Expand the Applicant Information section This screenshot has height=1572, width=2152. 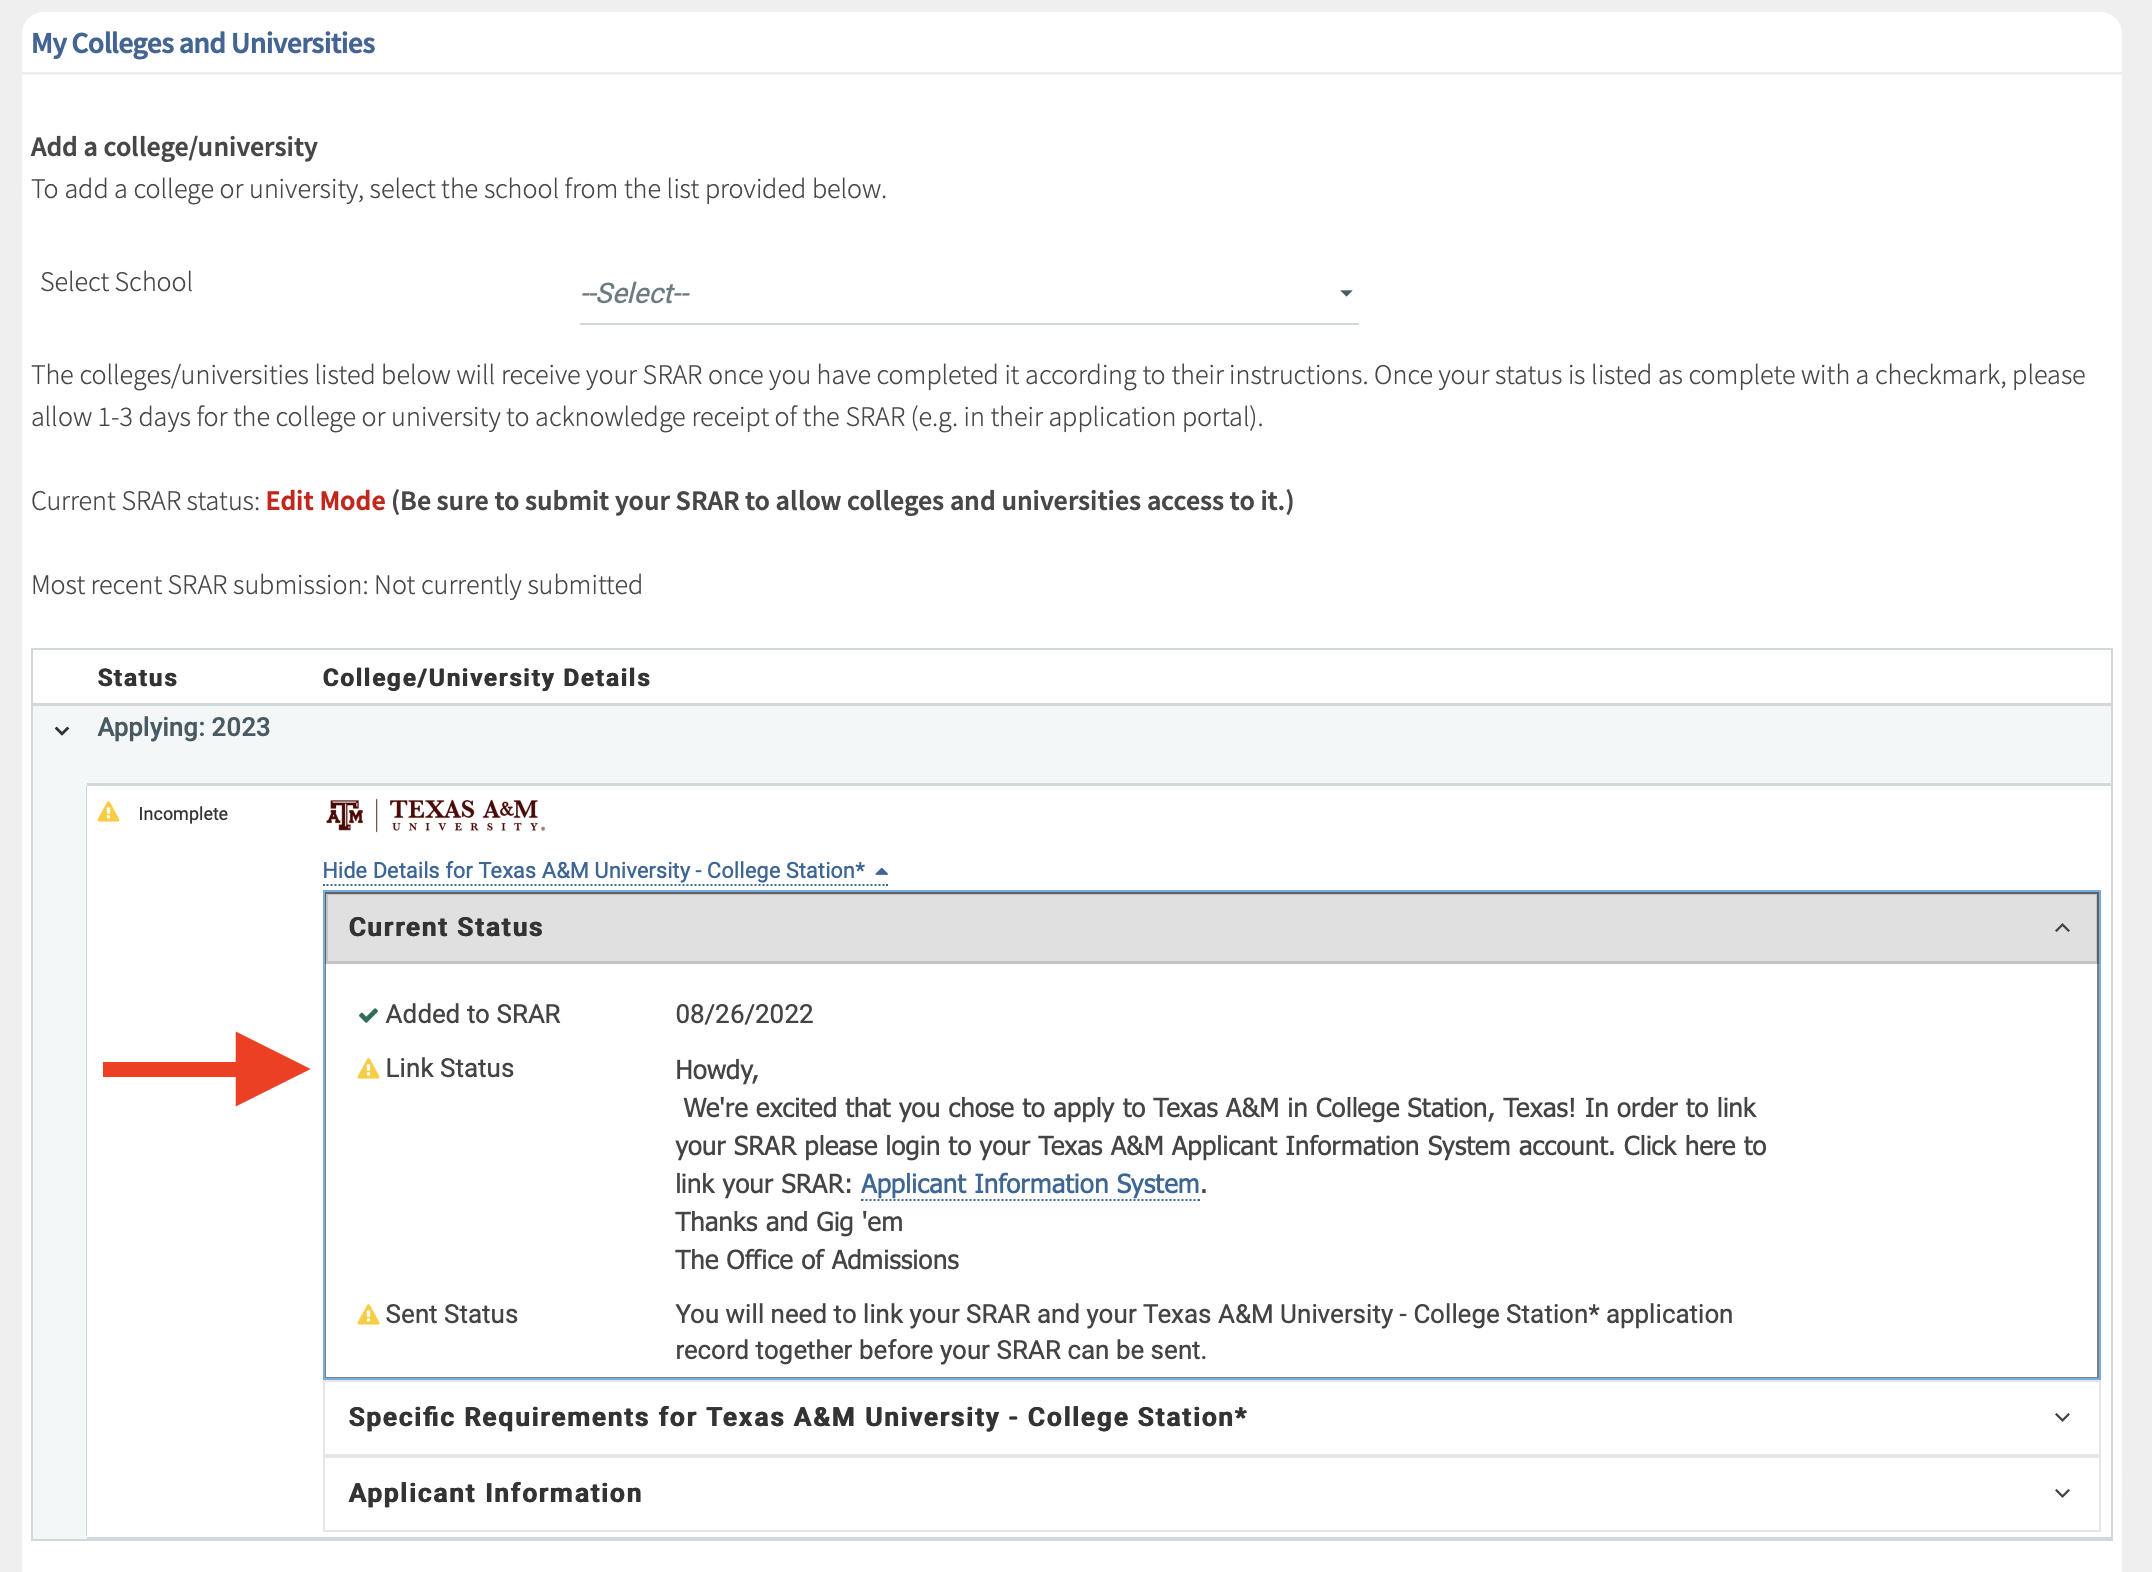[2062, 1494]
